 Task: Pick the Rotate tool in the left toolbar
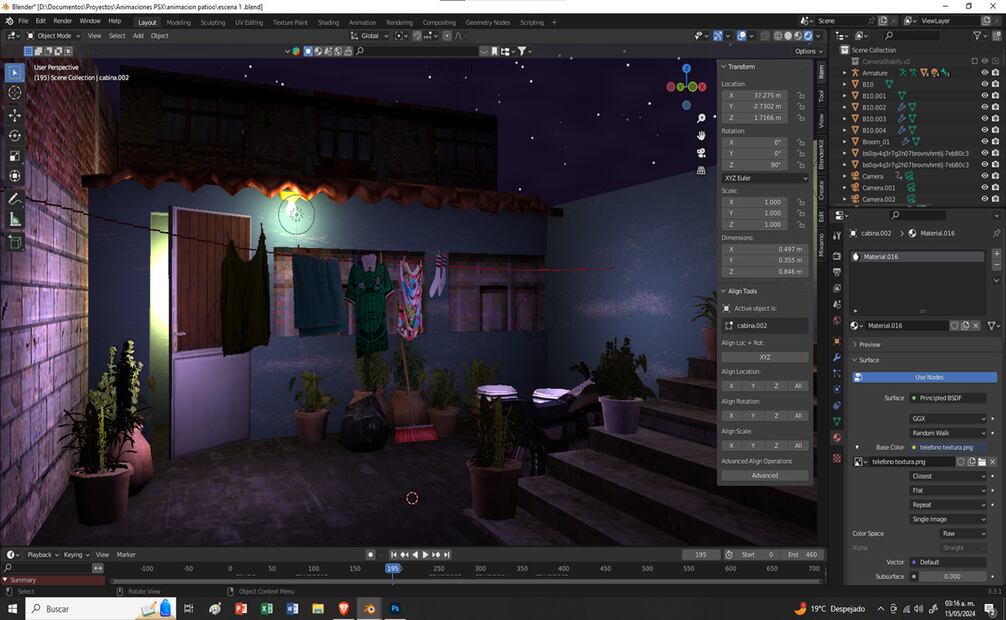coord(15,135)
